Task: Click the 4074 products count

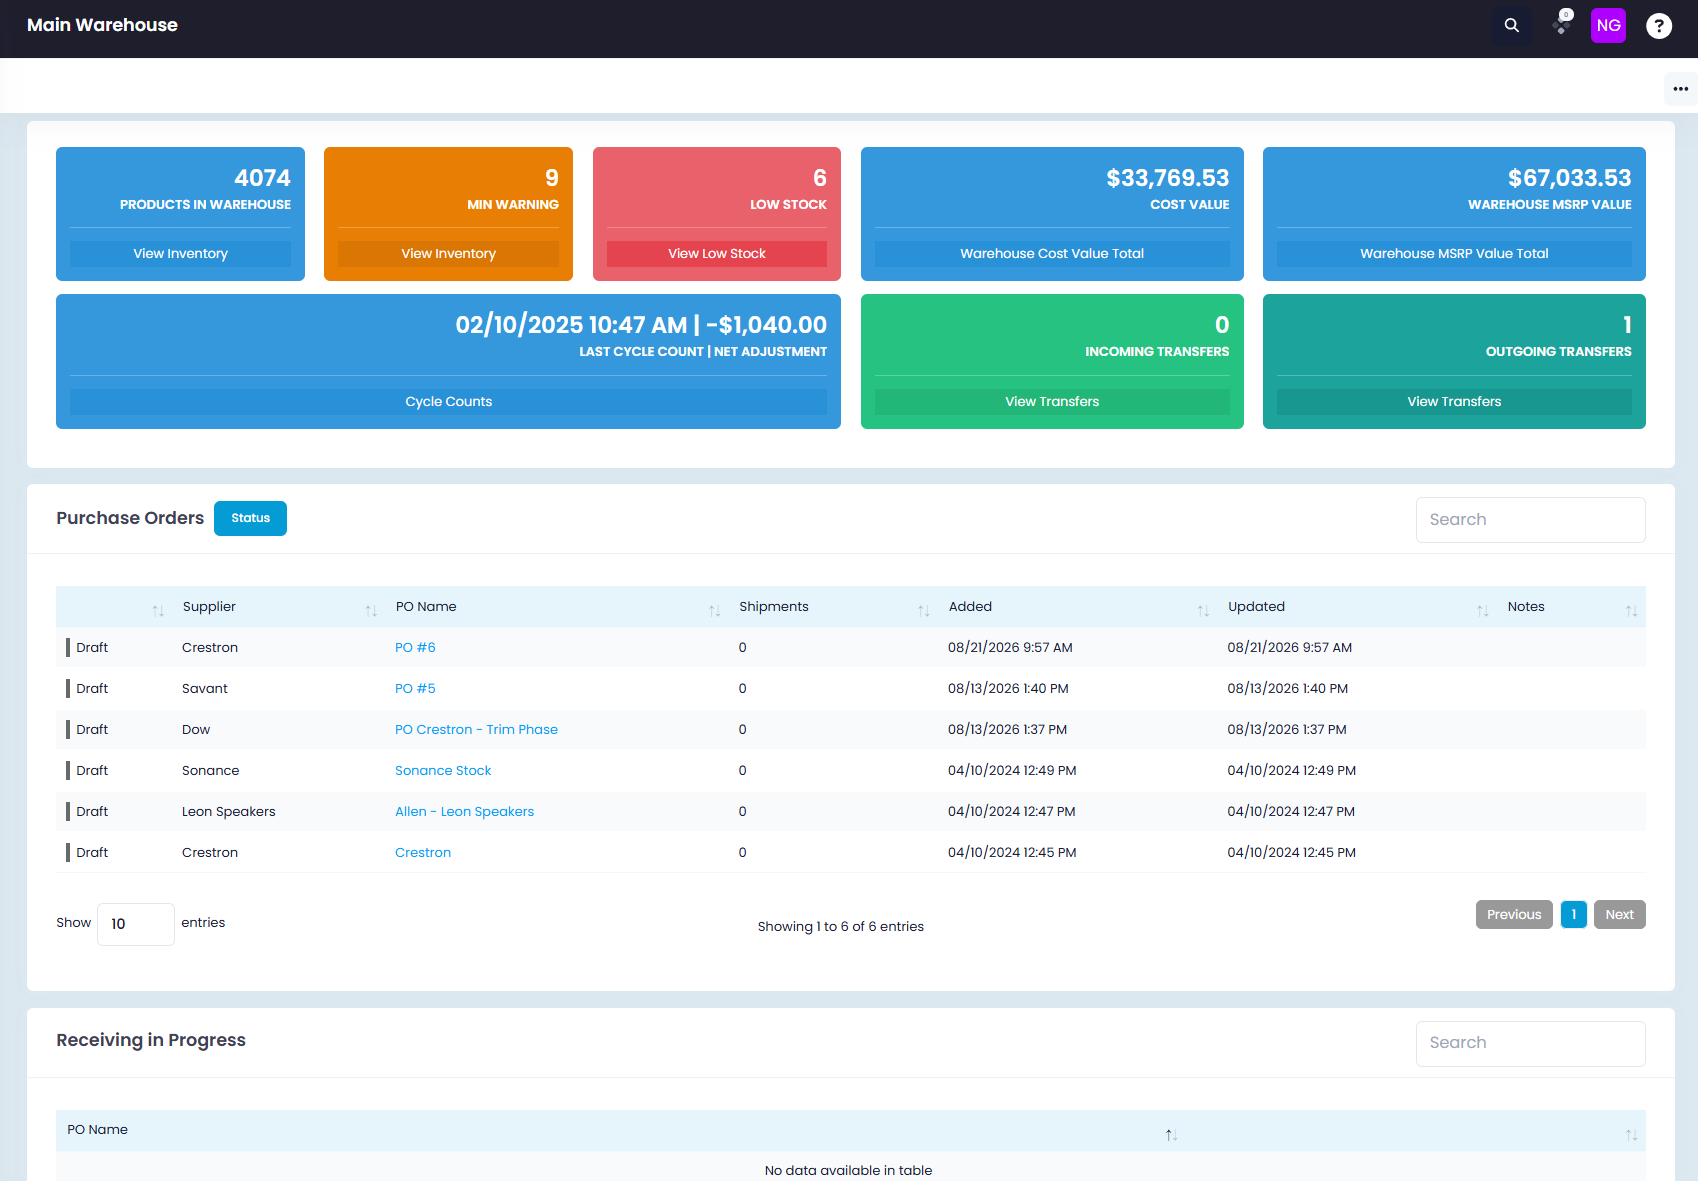Action: (262, 178)
